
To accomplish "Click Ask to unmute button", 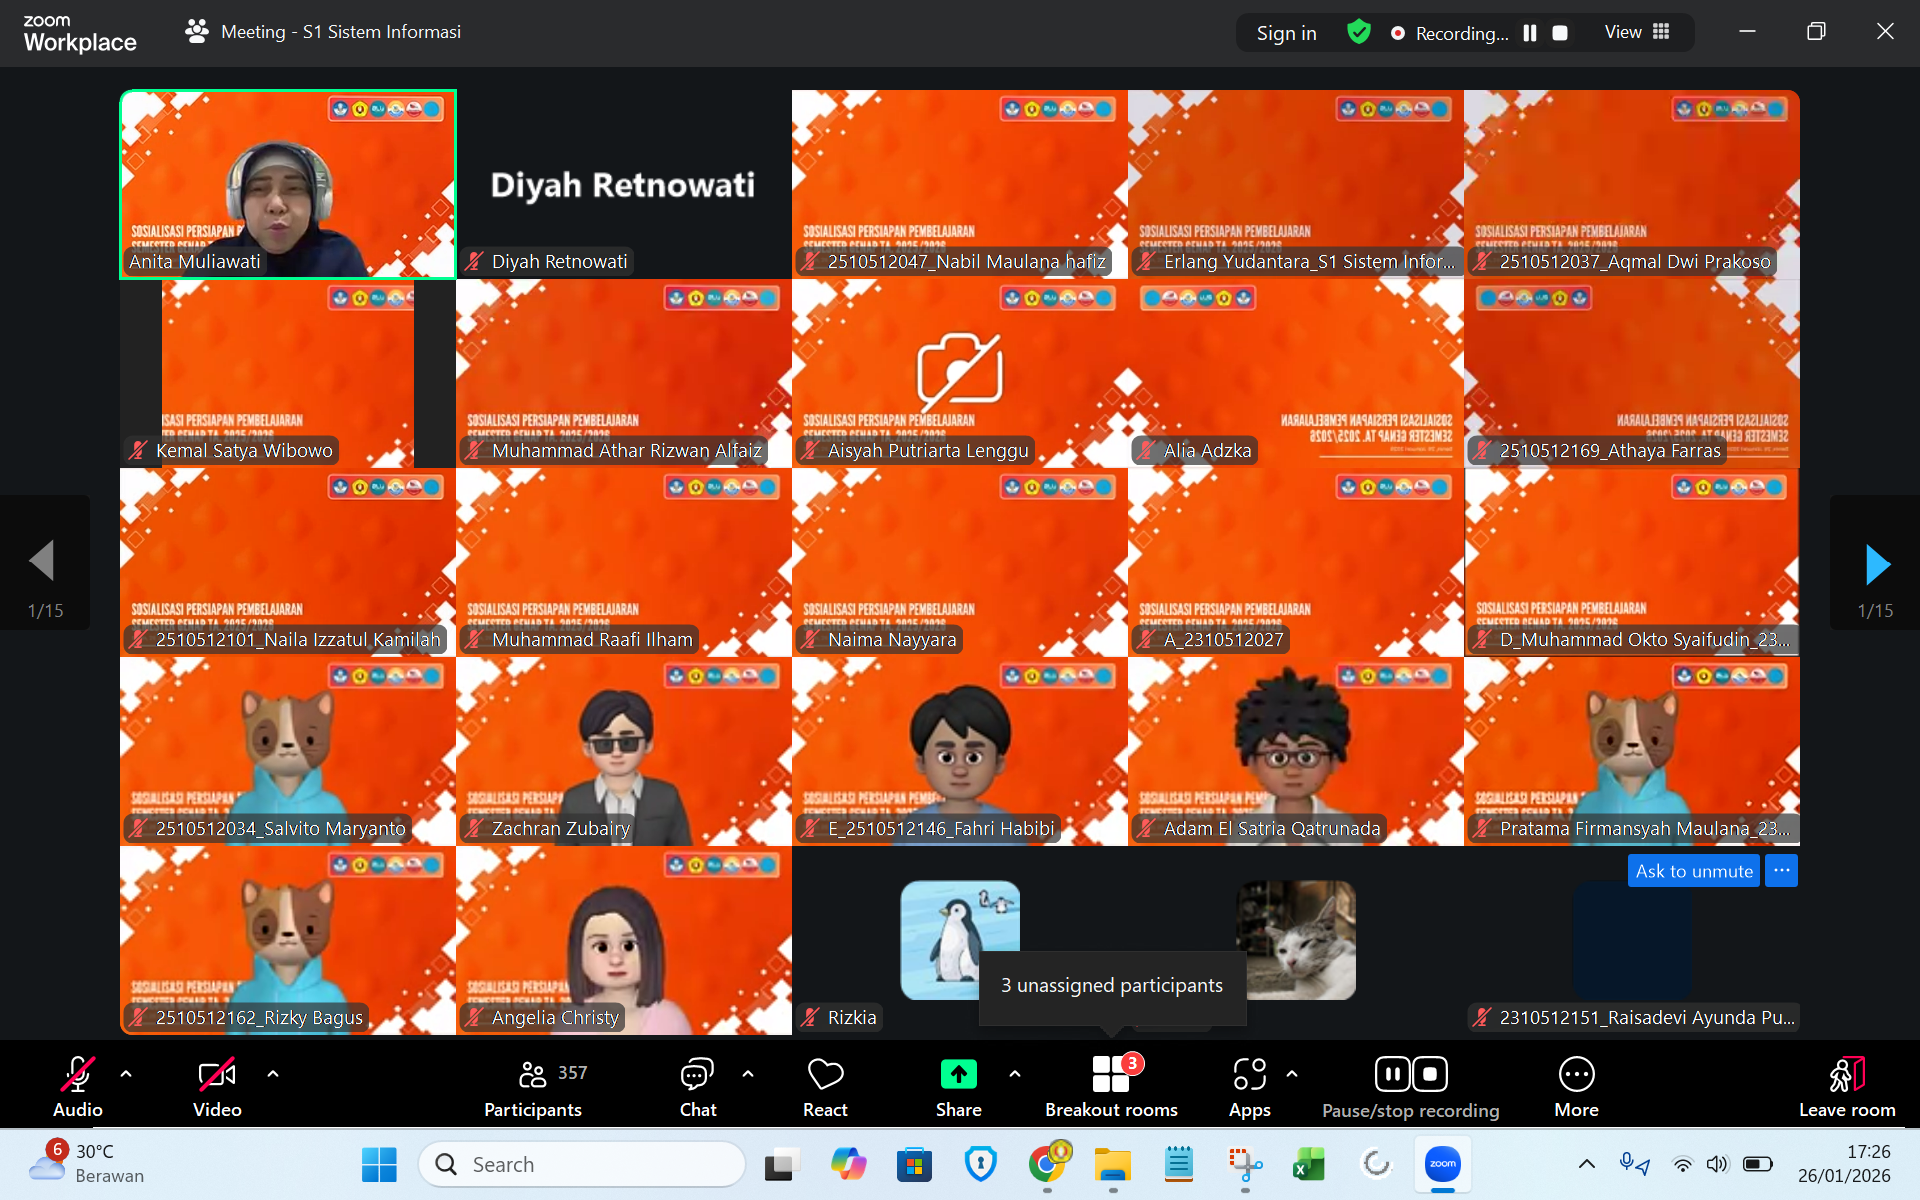I will click(x=1693, y=871).
